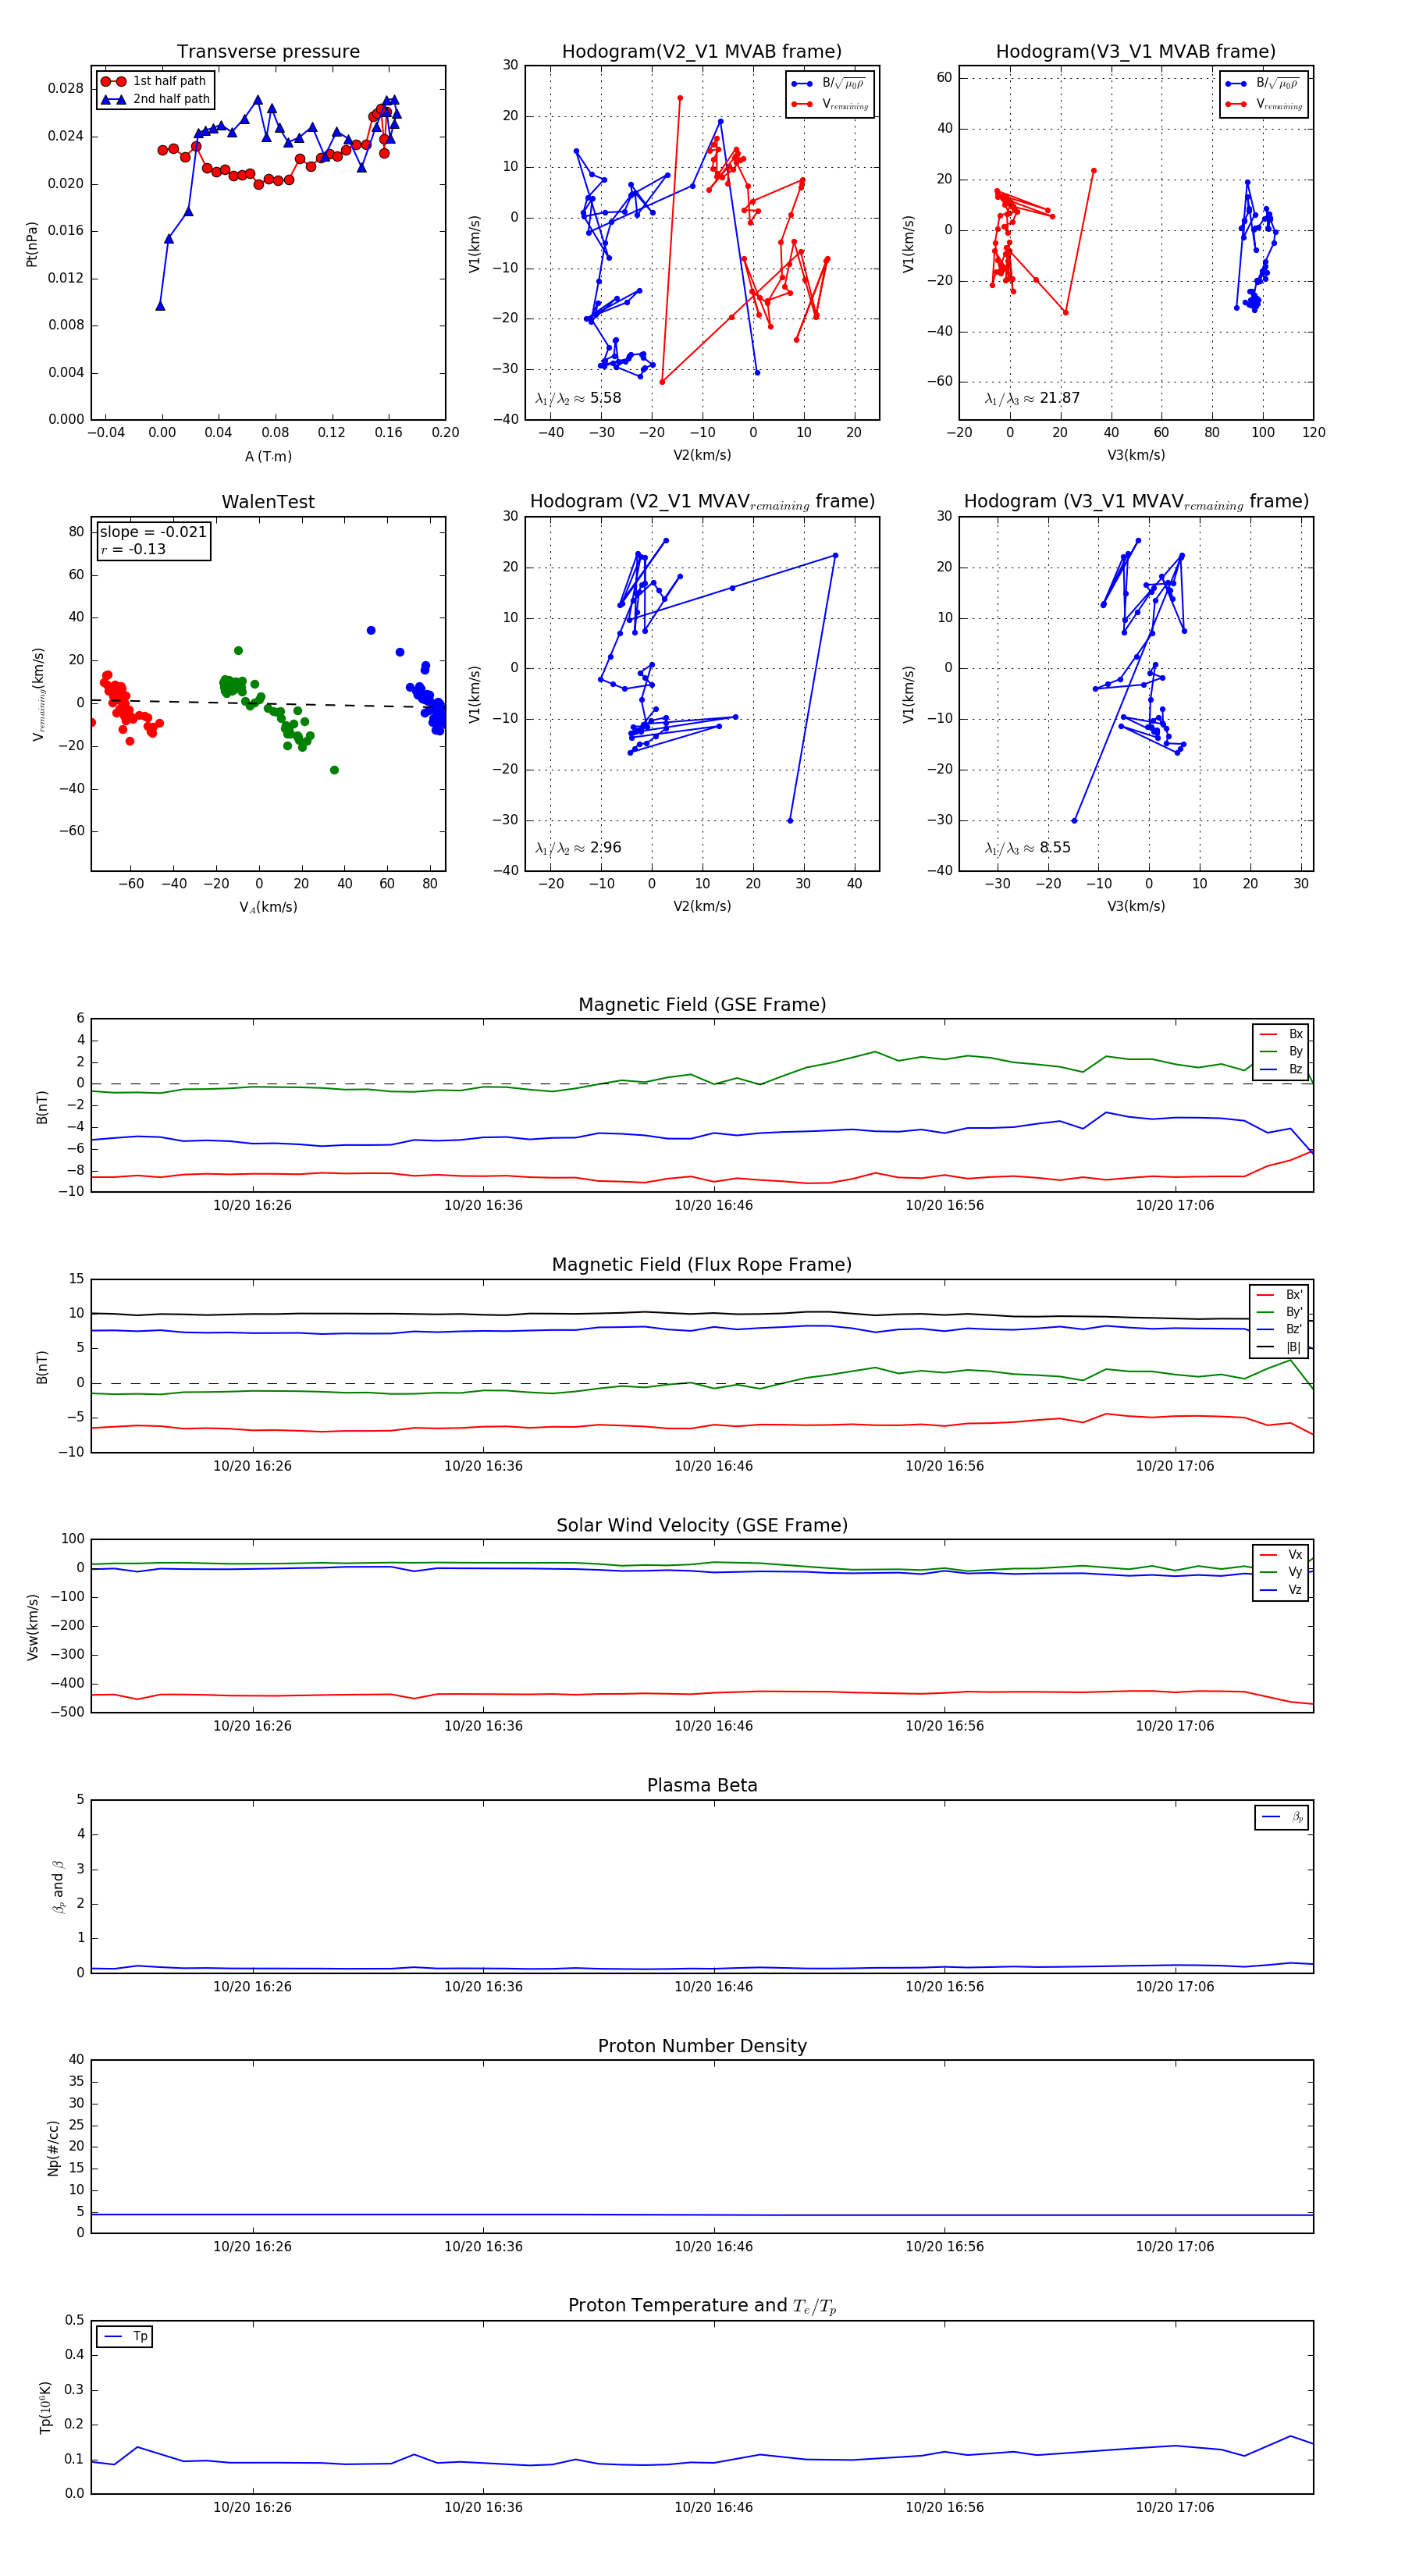Click 'Hodogram(V2_V1 MVAB frame)' title

coord(701,52)
